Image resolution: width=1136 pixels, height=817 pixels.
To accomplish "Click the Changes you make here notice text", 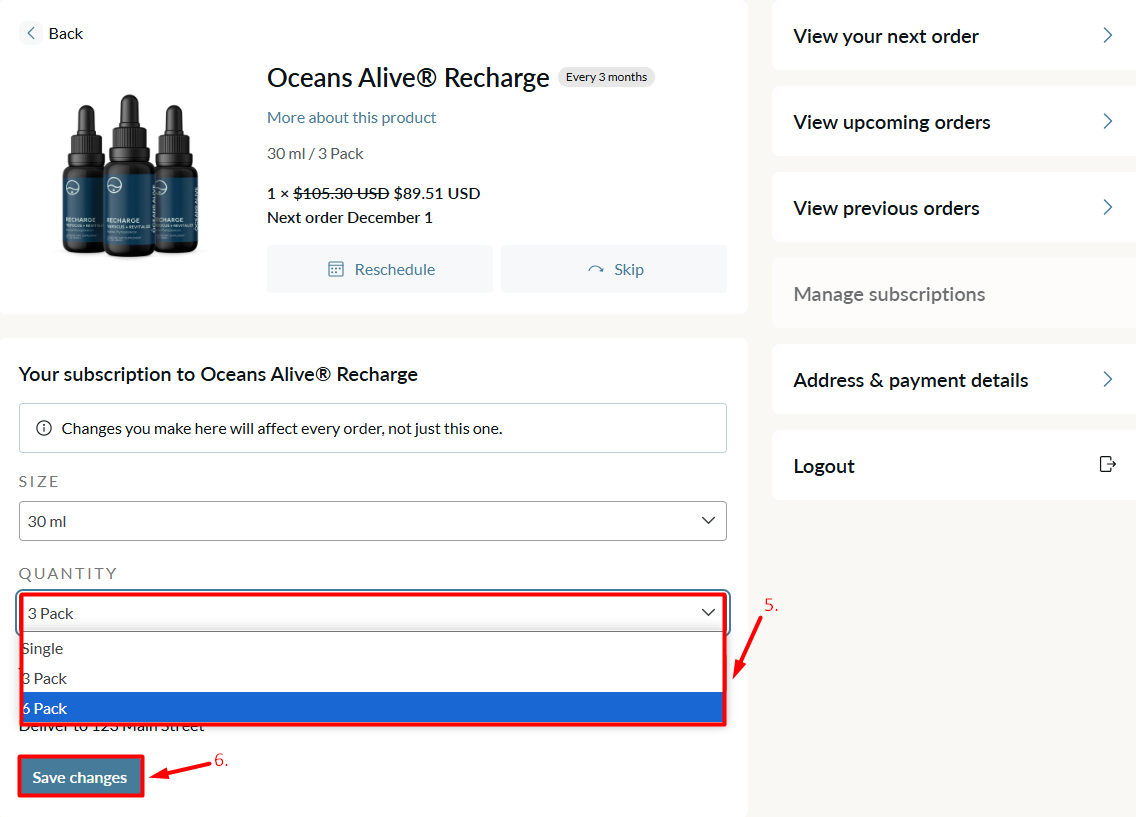I will tap(282, 429).
